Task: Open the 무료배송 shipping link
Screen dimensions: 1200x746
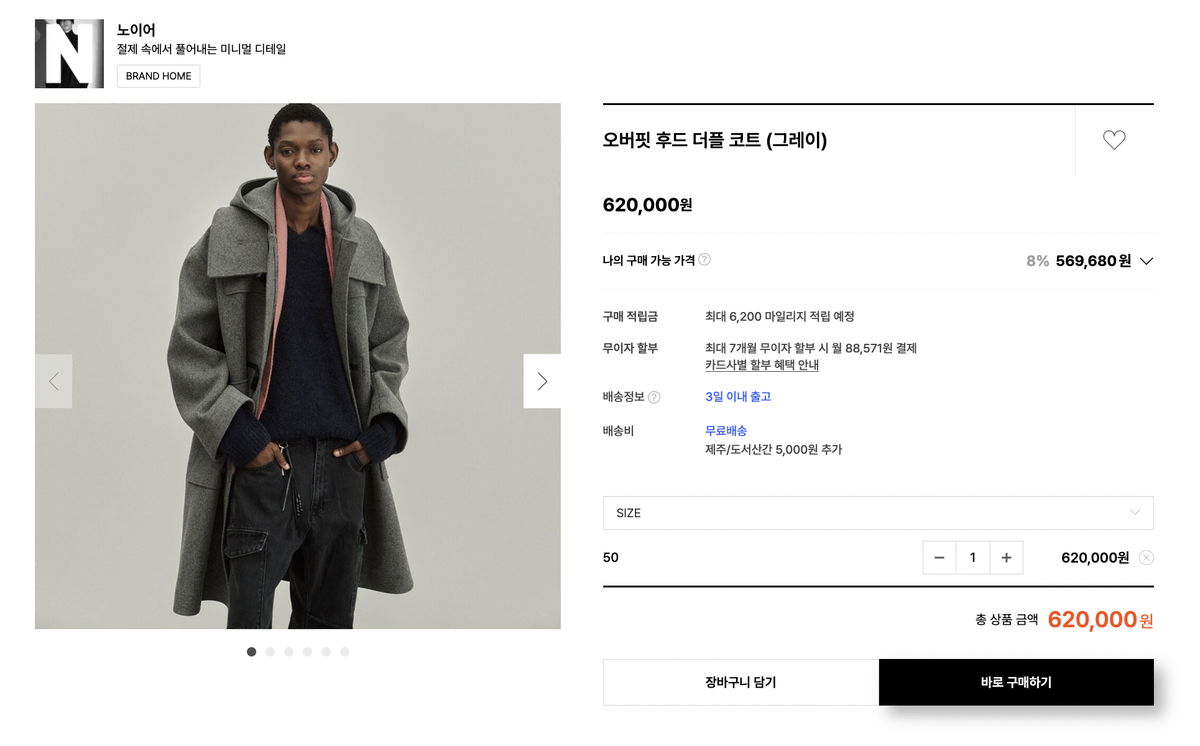Action: coord(726,431)
